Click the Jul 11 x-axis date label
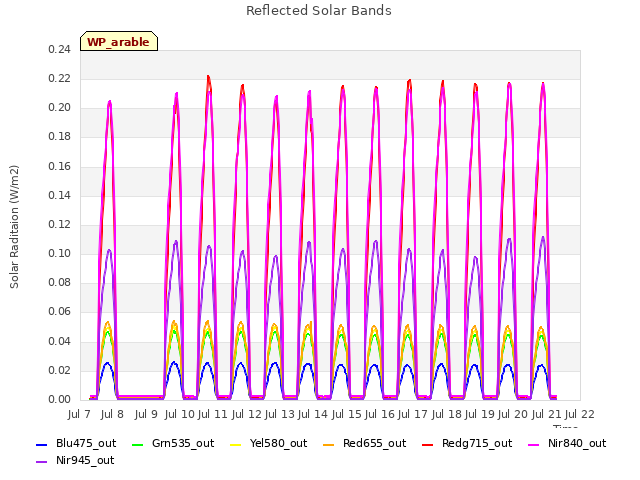 [x=213, y=414]
